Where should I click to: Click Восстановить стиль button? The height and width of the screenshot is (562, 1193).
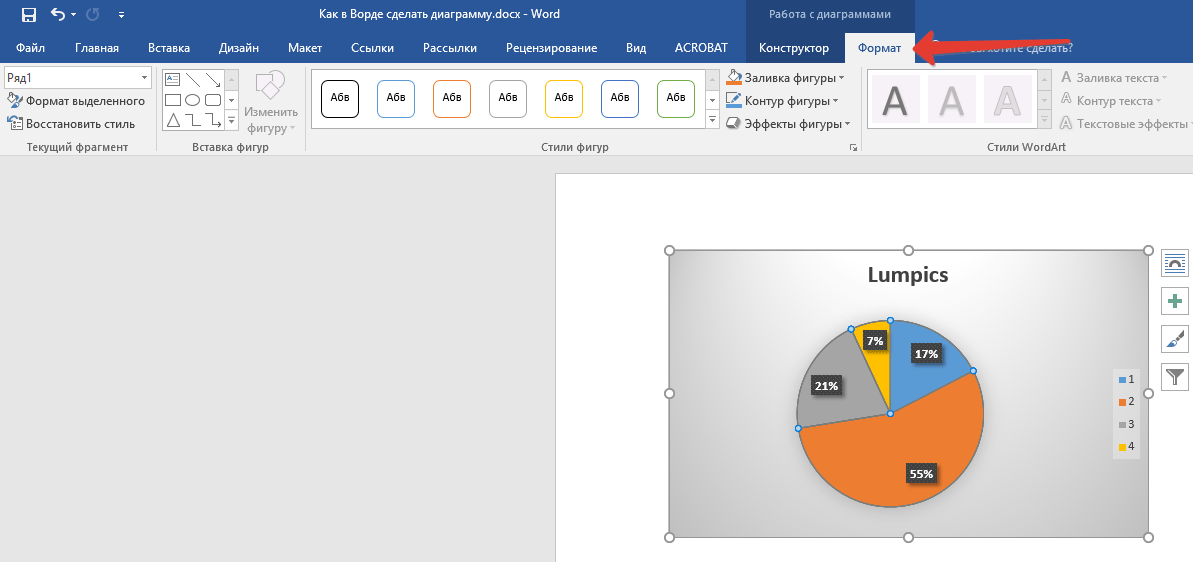[x=71, y=124]
